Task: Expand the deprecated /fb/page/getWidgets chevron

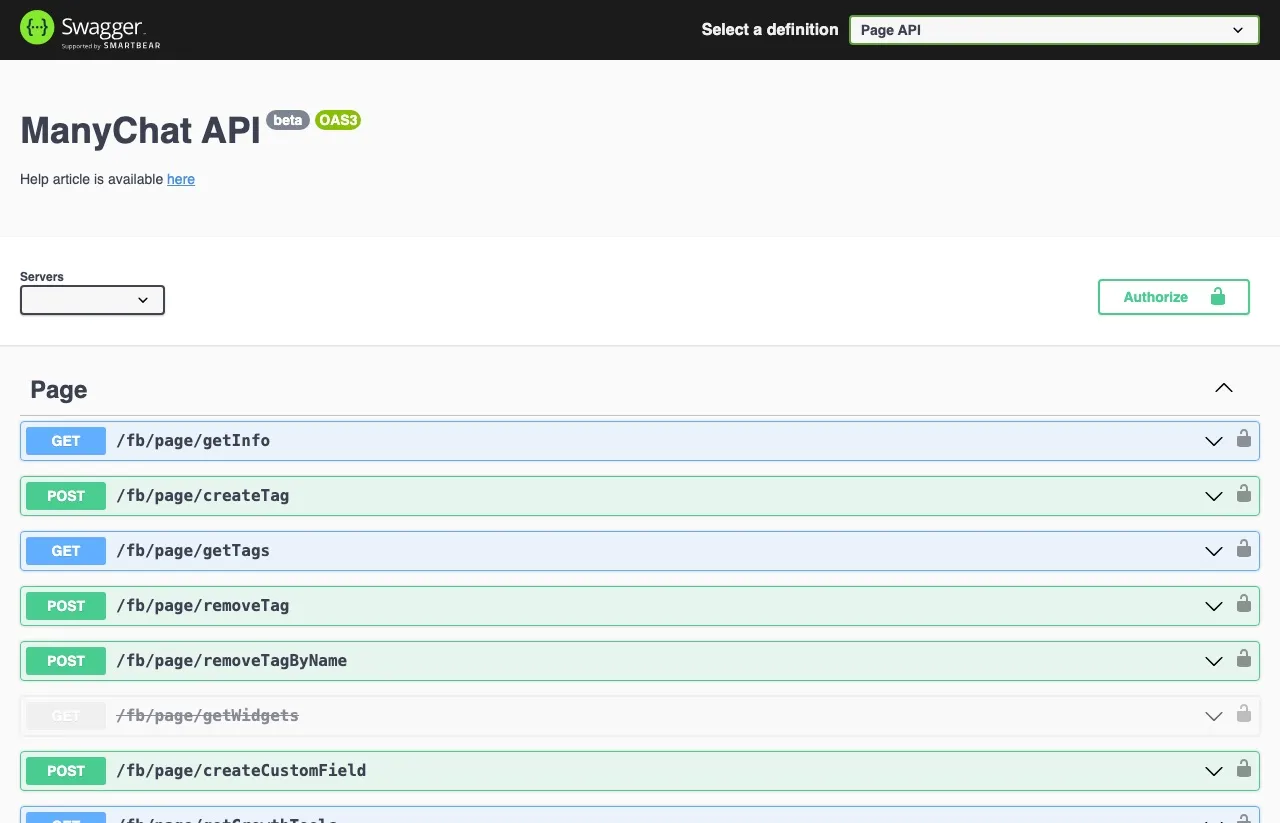Action: pos(1214,716)
